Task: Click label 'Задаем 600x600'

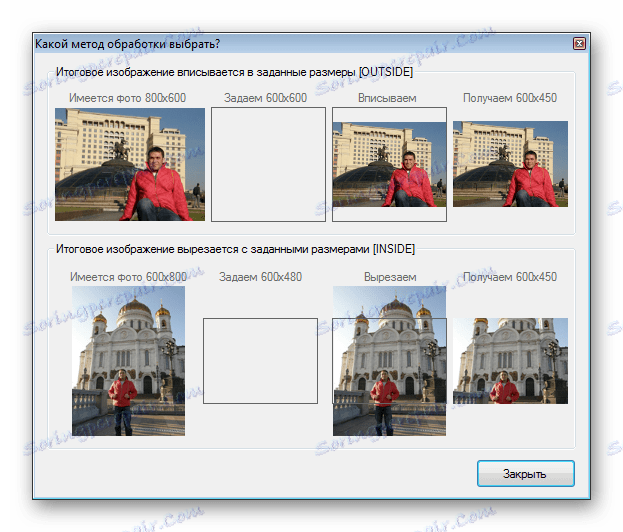Action: tap(265, 98)
